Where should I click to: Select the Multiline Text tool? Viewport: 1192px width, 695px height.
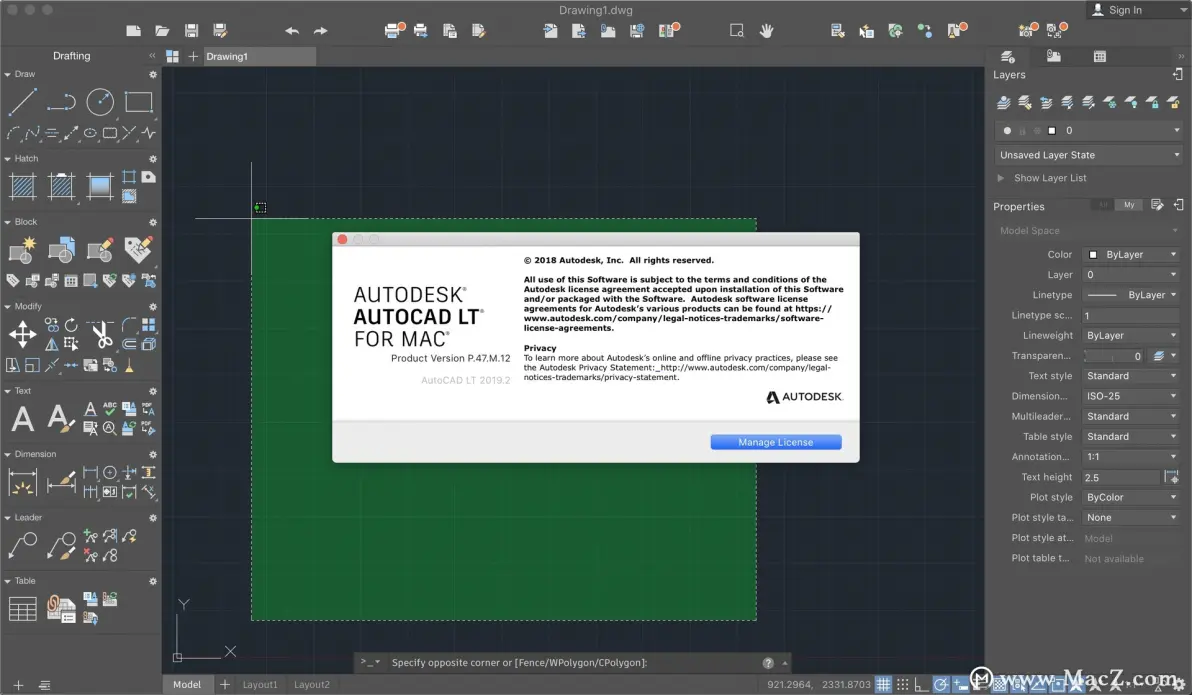point(23,418)
